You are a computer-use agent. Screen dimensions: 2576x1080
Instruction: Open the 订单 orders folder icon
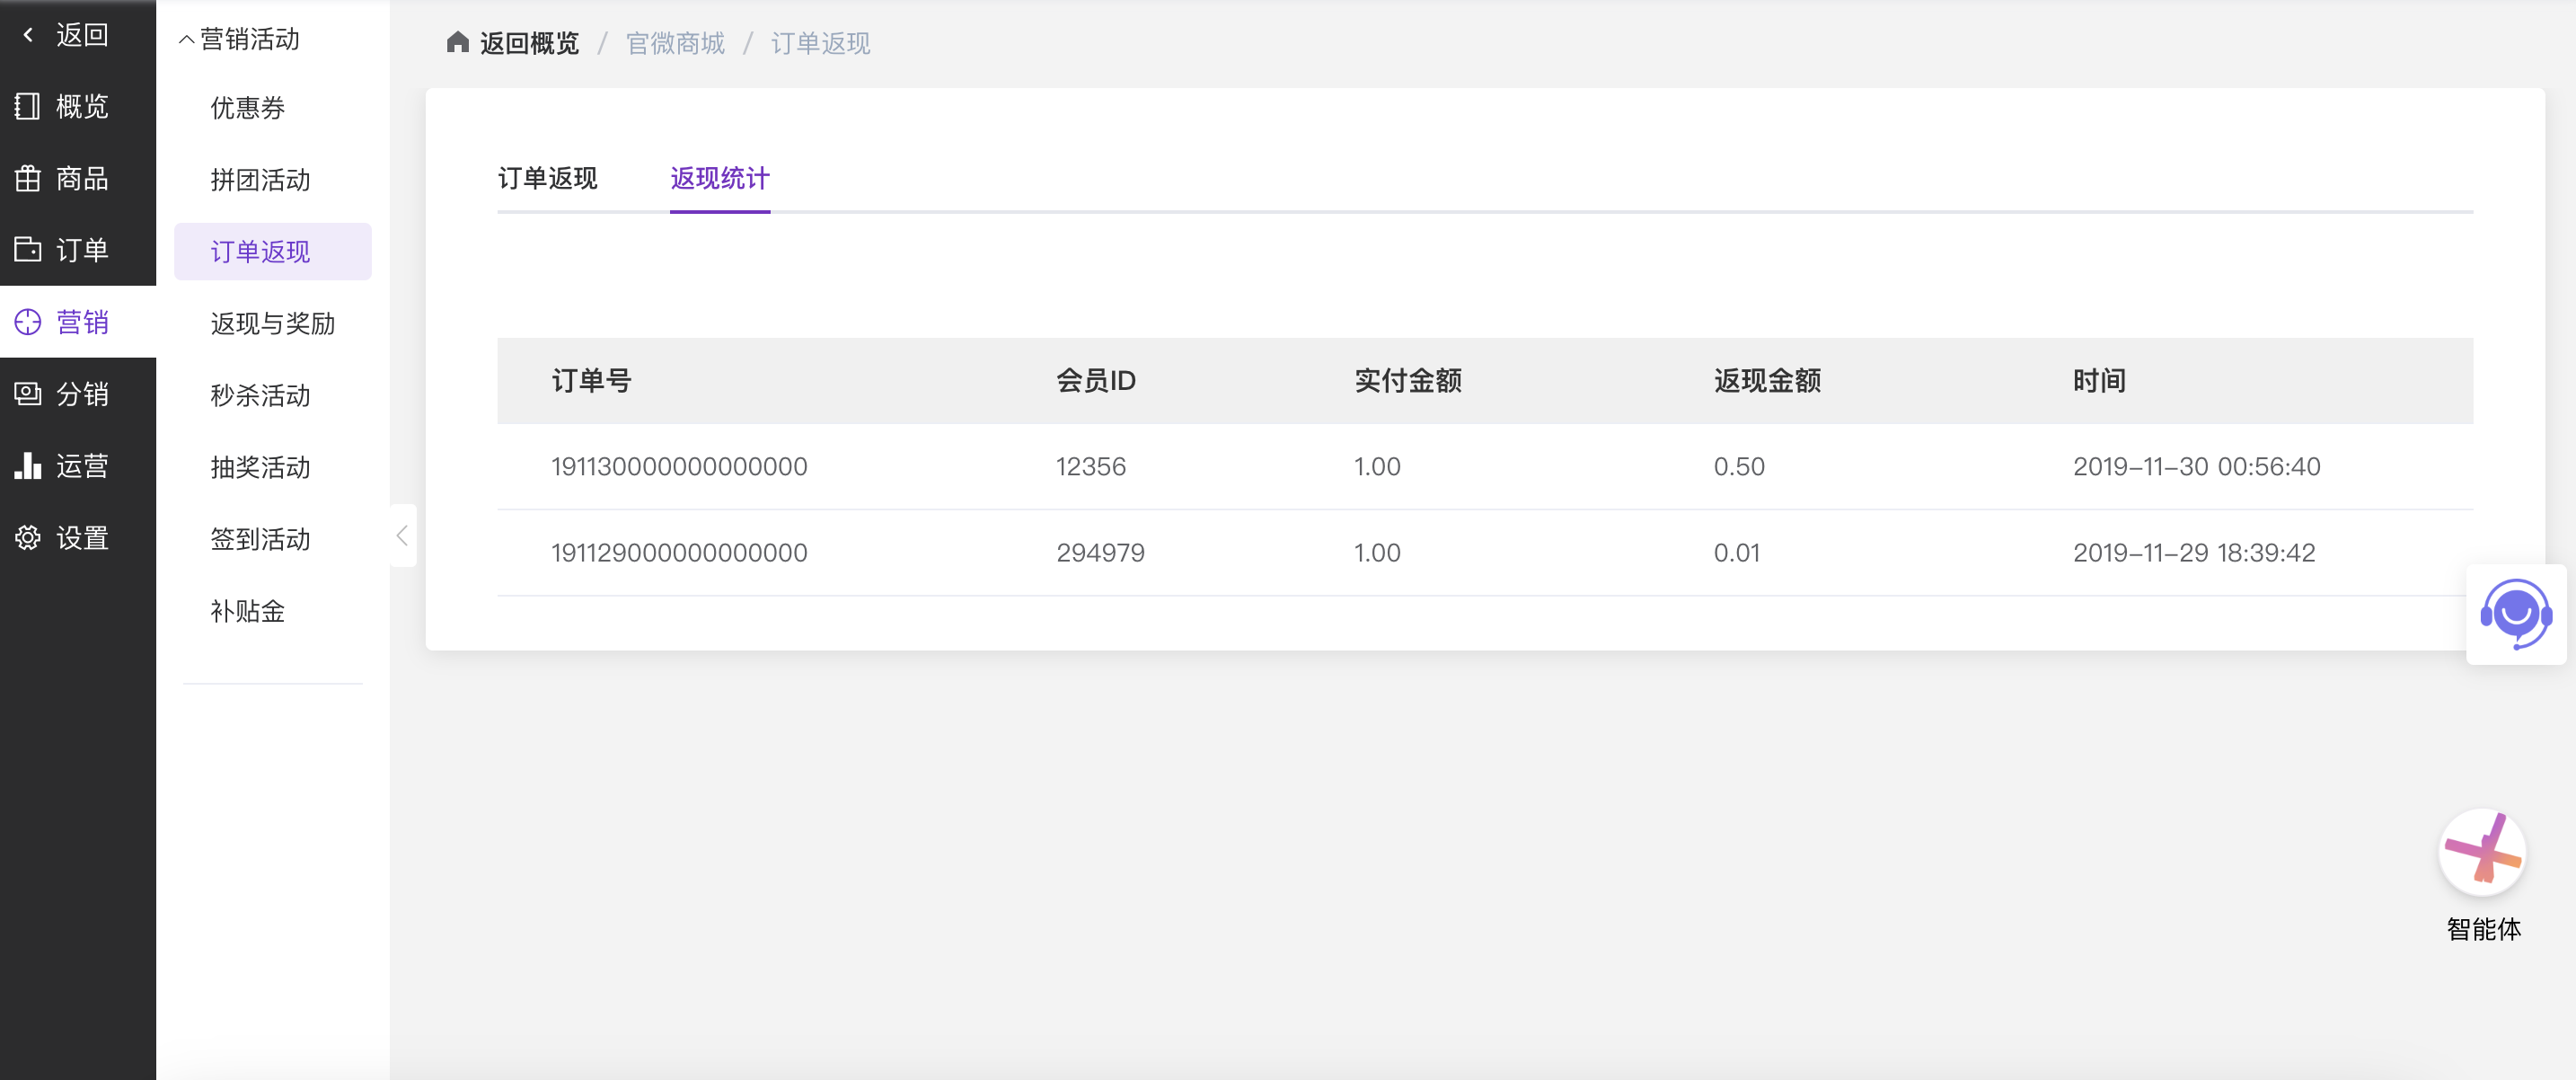pos(28,249)
